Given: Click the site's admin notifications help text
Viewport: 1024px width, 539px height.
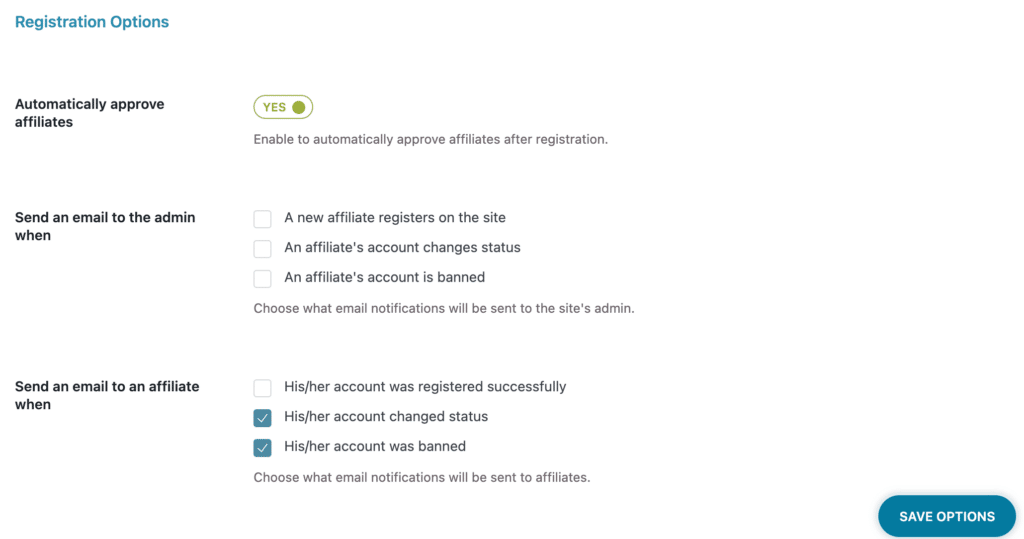Looking at the screenshot, I should click(x=444, y=308).
